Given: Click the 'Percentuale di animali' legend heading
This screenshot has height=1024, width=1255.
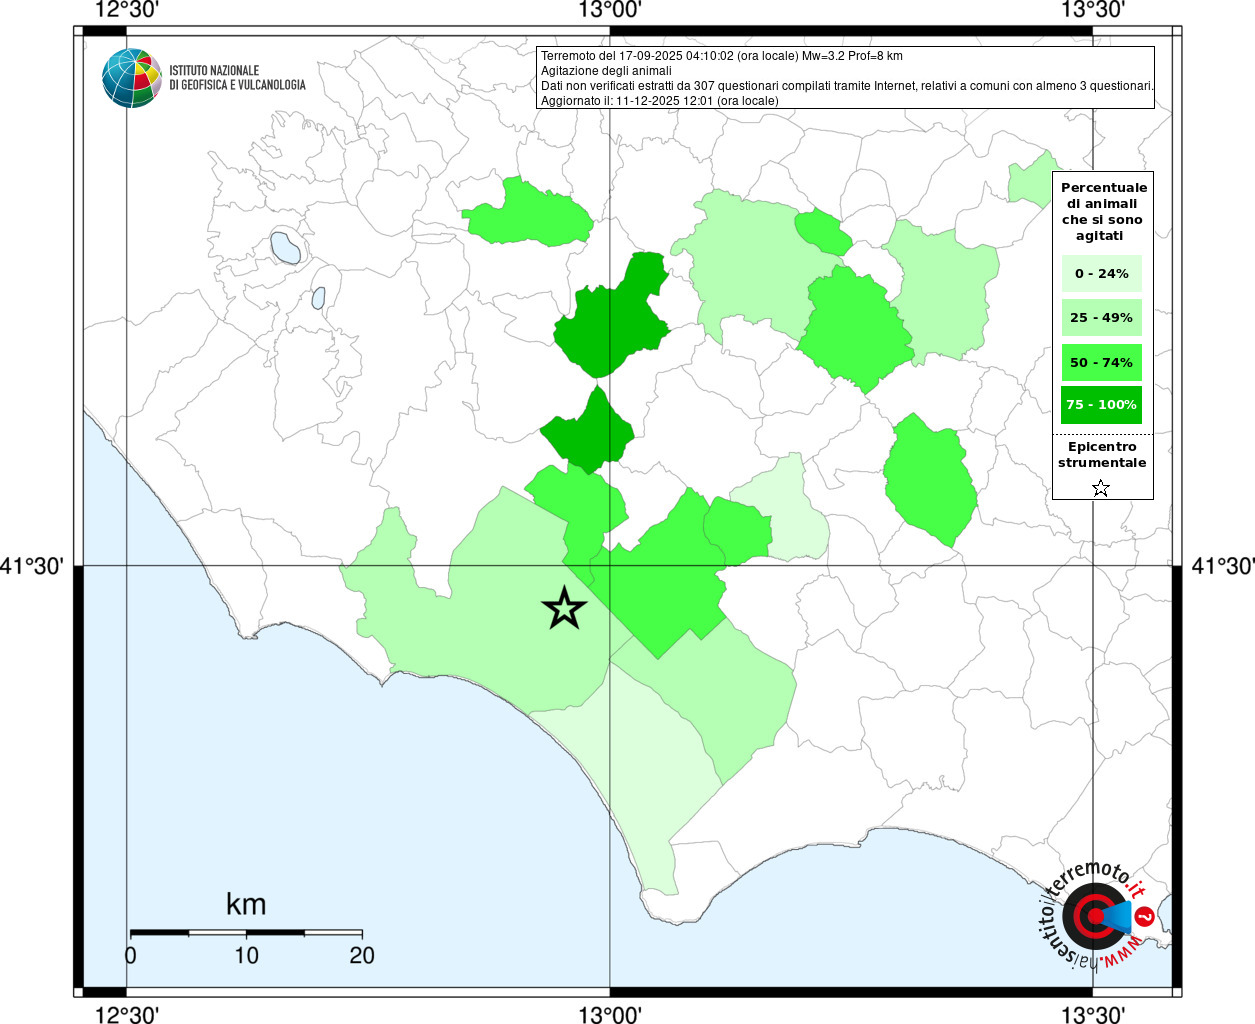Looking at the screenshot, I should [x=1104, y=212].
